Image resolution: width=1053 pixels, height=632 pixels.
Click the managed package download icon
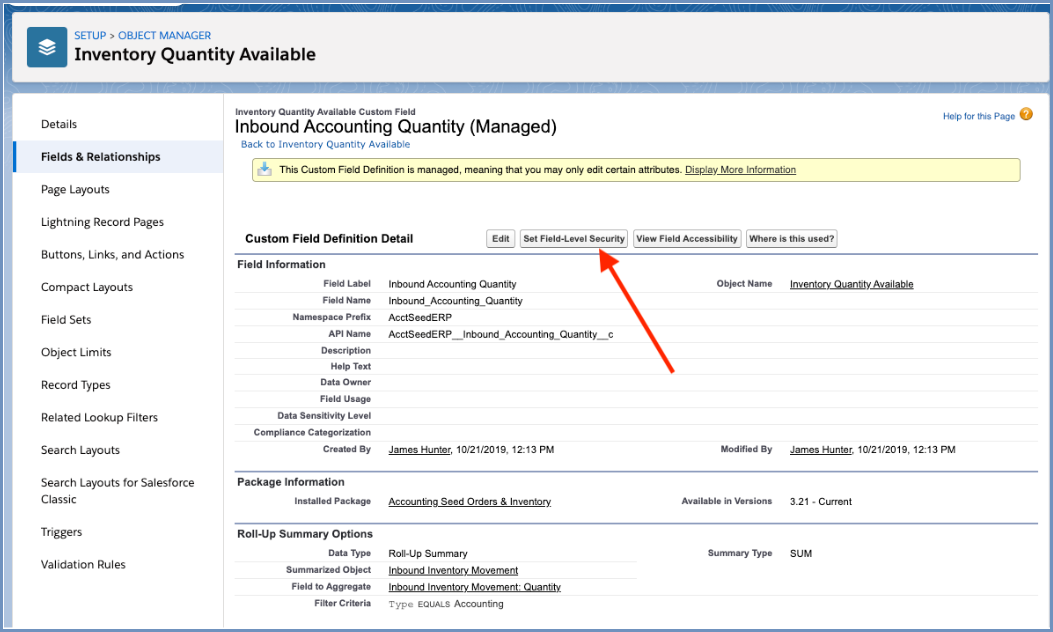265,169
